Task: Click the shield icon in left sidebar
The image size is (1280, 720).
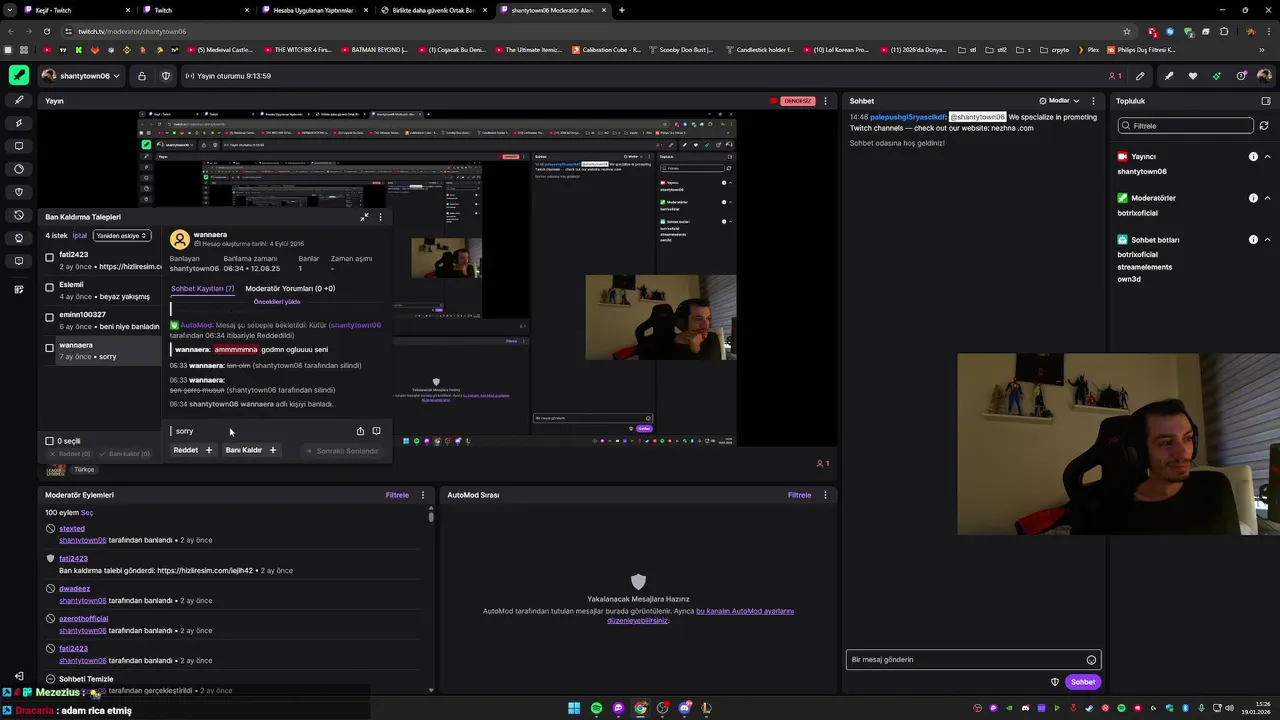Action: pyautogui.click(x=18, y=192)
